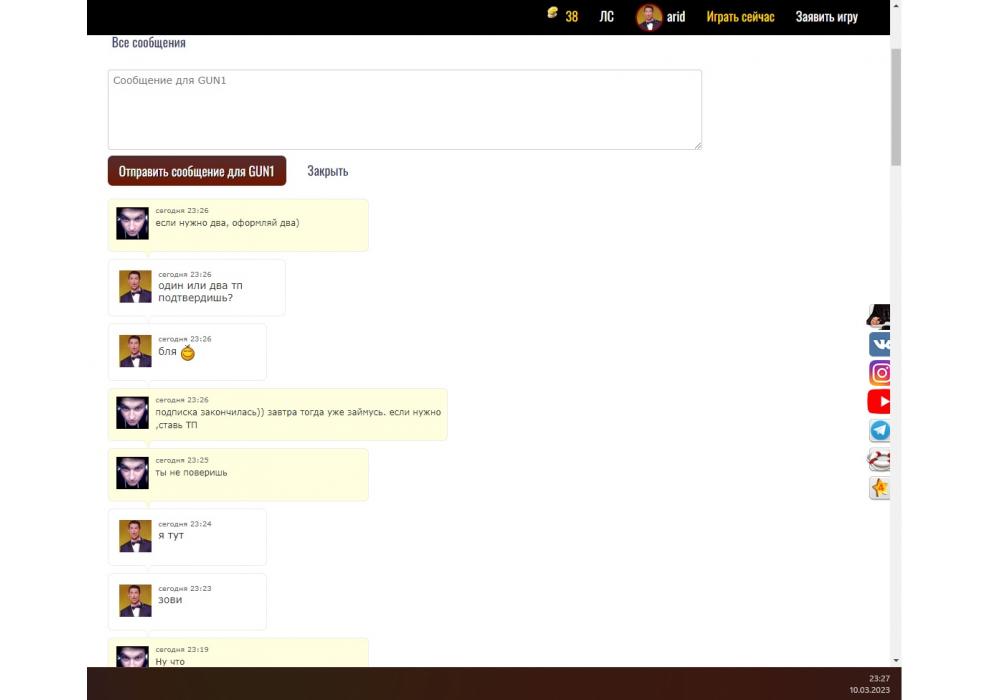The image size is (1000, 700).
Task: Click the 38 coin balance
Action: coord(571,17)
